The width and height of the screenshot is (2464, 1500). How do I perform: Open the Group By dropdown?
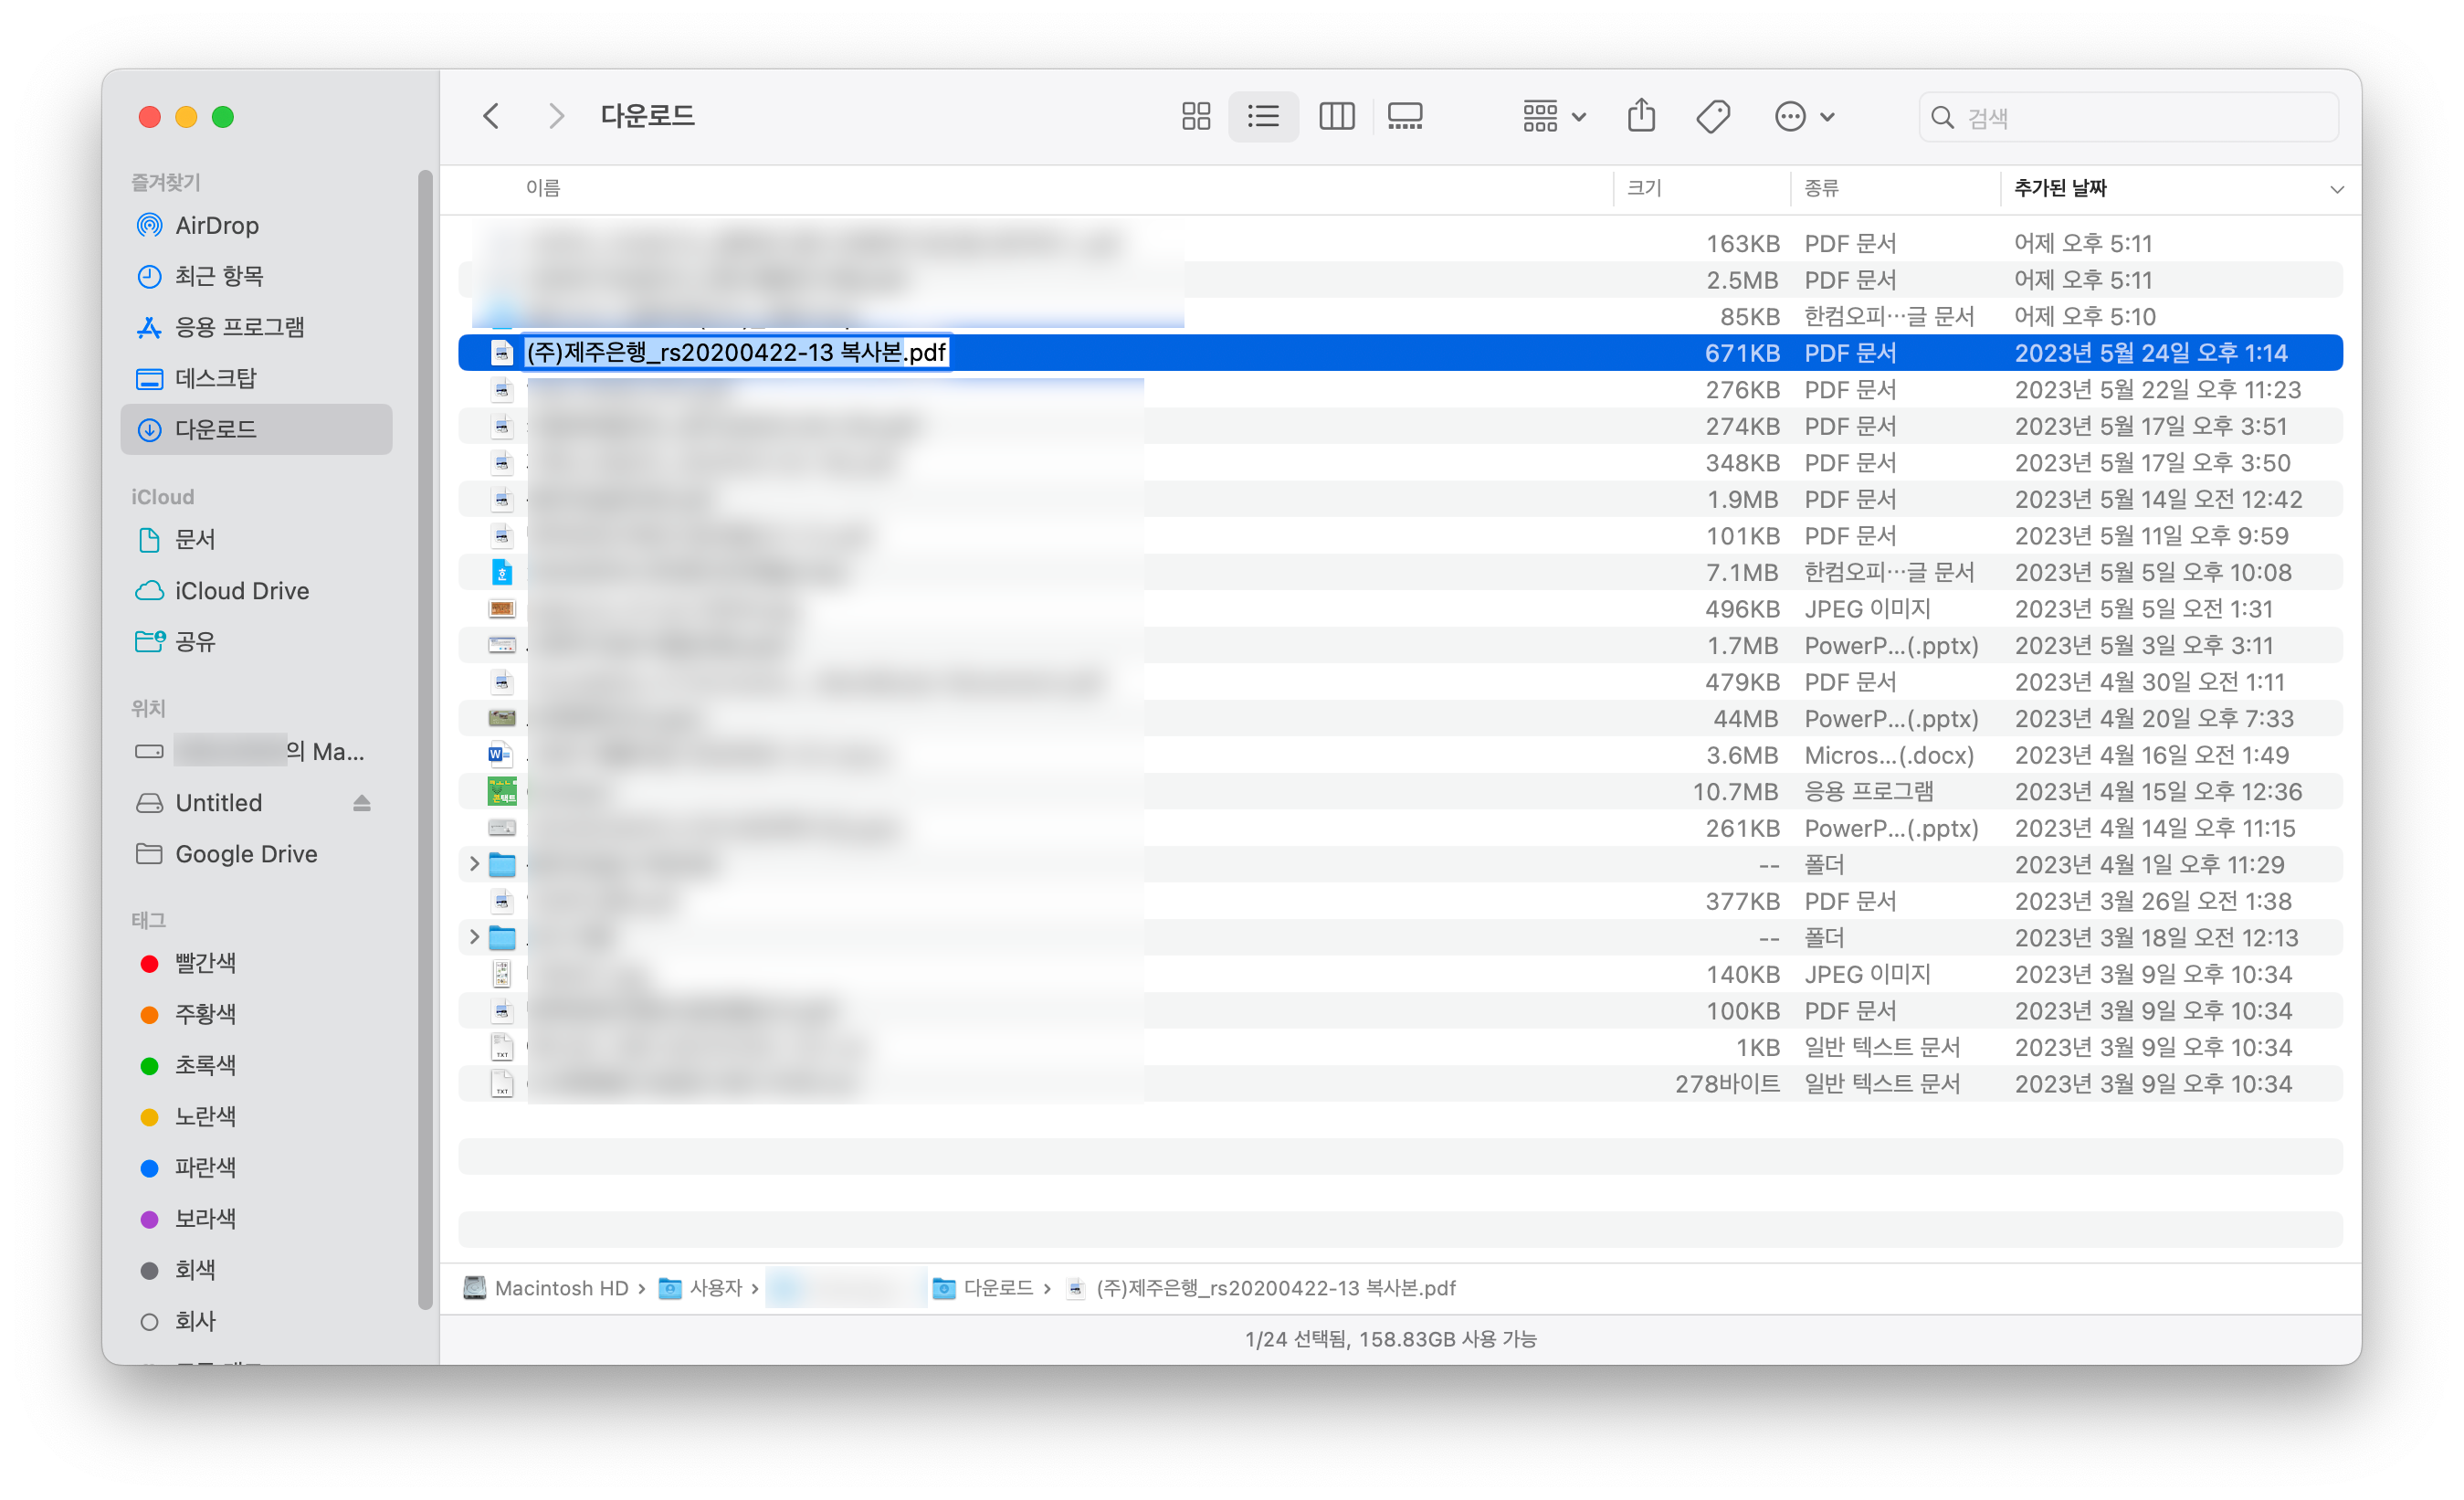pos(1553,116)
